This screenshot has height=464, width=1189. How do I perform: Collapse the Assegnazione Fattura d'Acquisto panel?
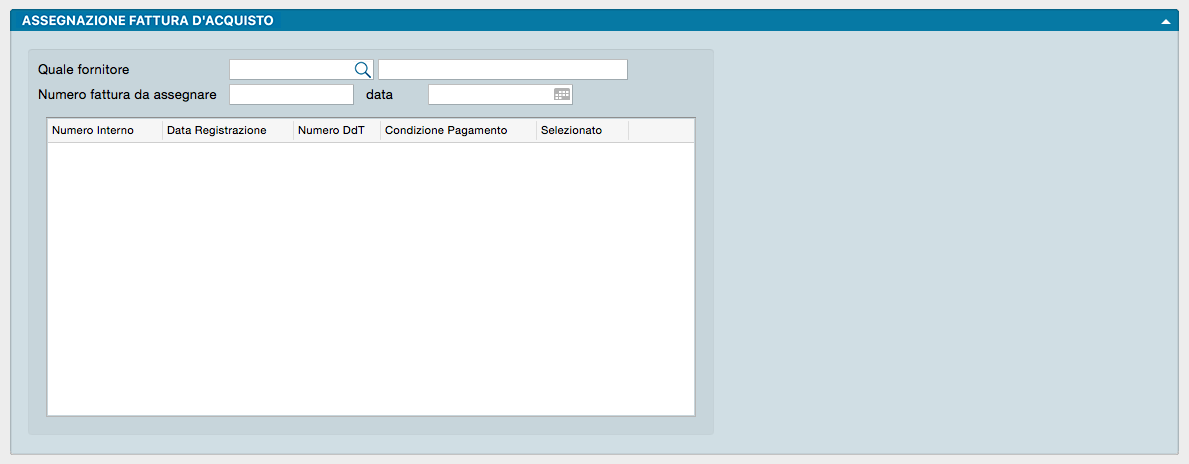[1165, 21]
